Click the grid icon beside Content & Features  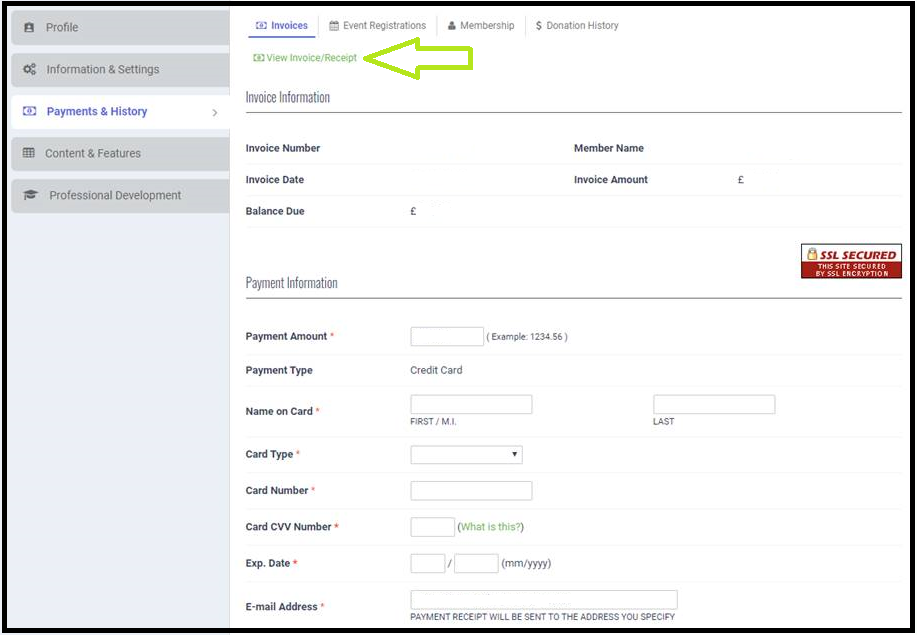[x=29, y=153]
